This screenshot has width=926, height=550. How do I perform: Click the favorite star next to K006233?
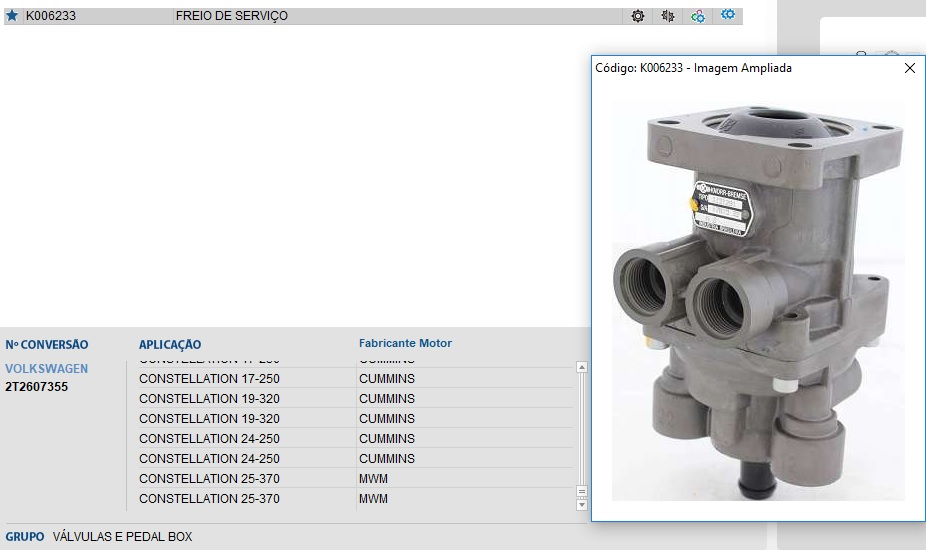click(13, 16)
